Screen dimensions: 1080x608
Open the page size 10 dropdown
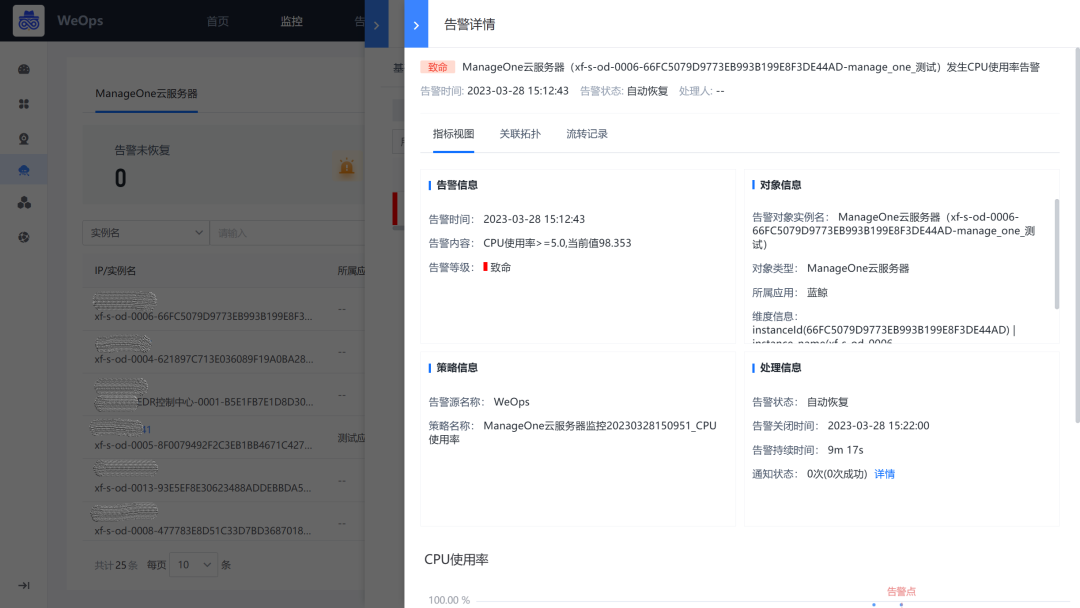(193, 565)
